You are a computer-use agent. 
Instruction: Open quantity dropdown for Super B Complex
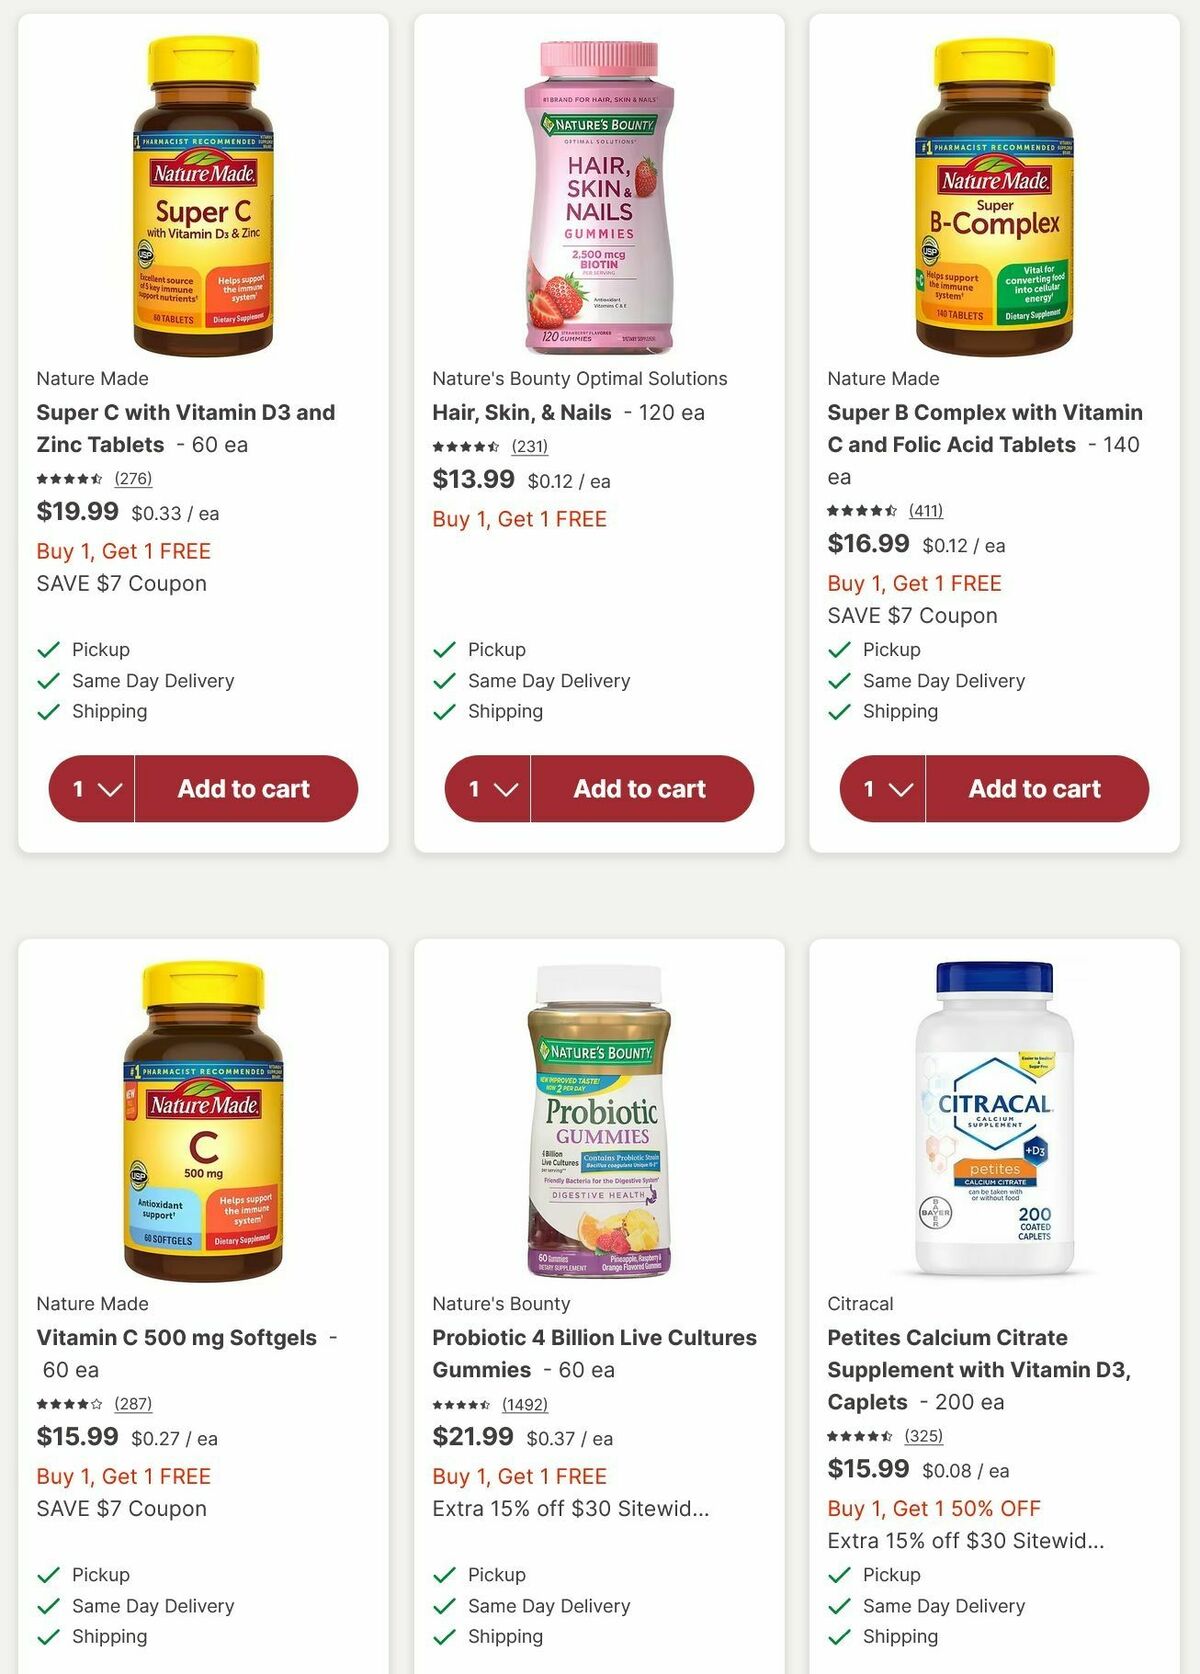click(882, 789)
